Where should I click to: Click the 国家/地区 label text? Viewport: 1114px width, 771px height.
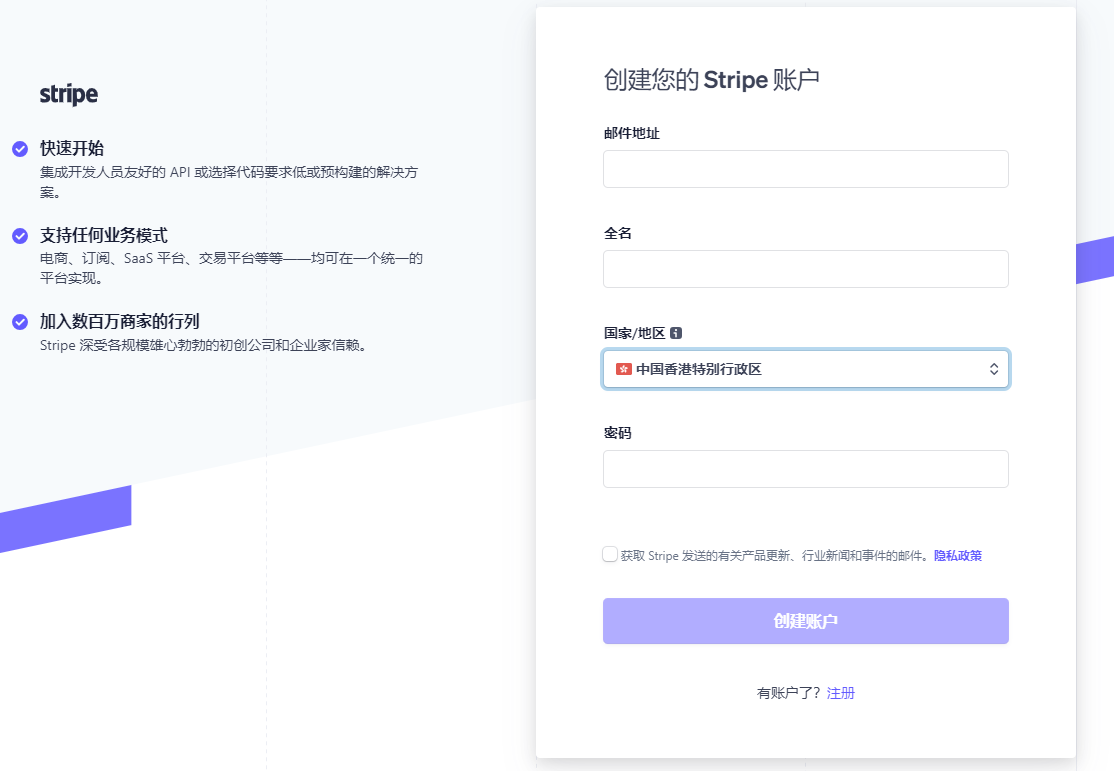(634, 333)
